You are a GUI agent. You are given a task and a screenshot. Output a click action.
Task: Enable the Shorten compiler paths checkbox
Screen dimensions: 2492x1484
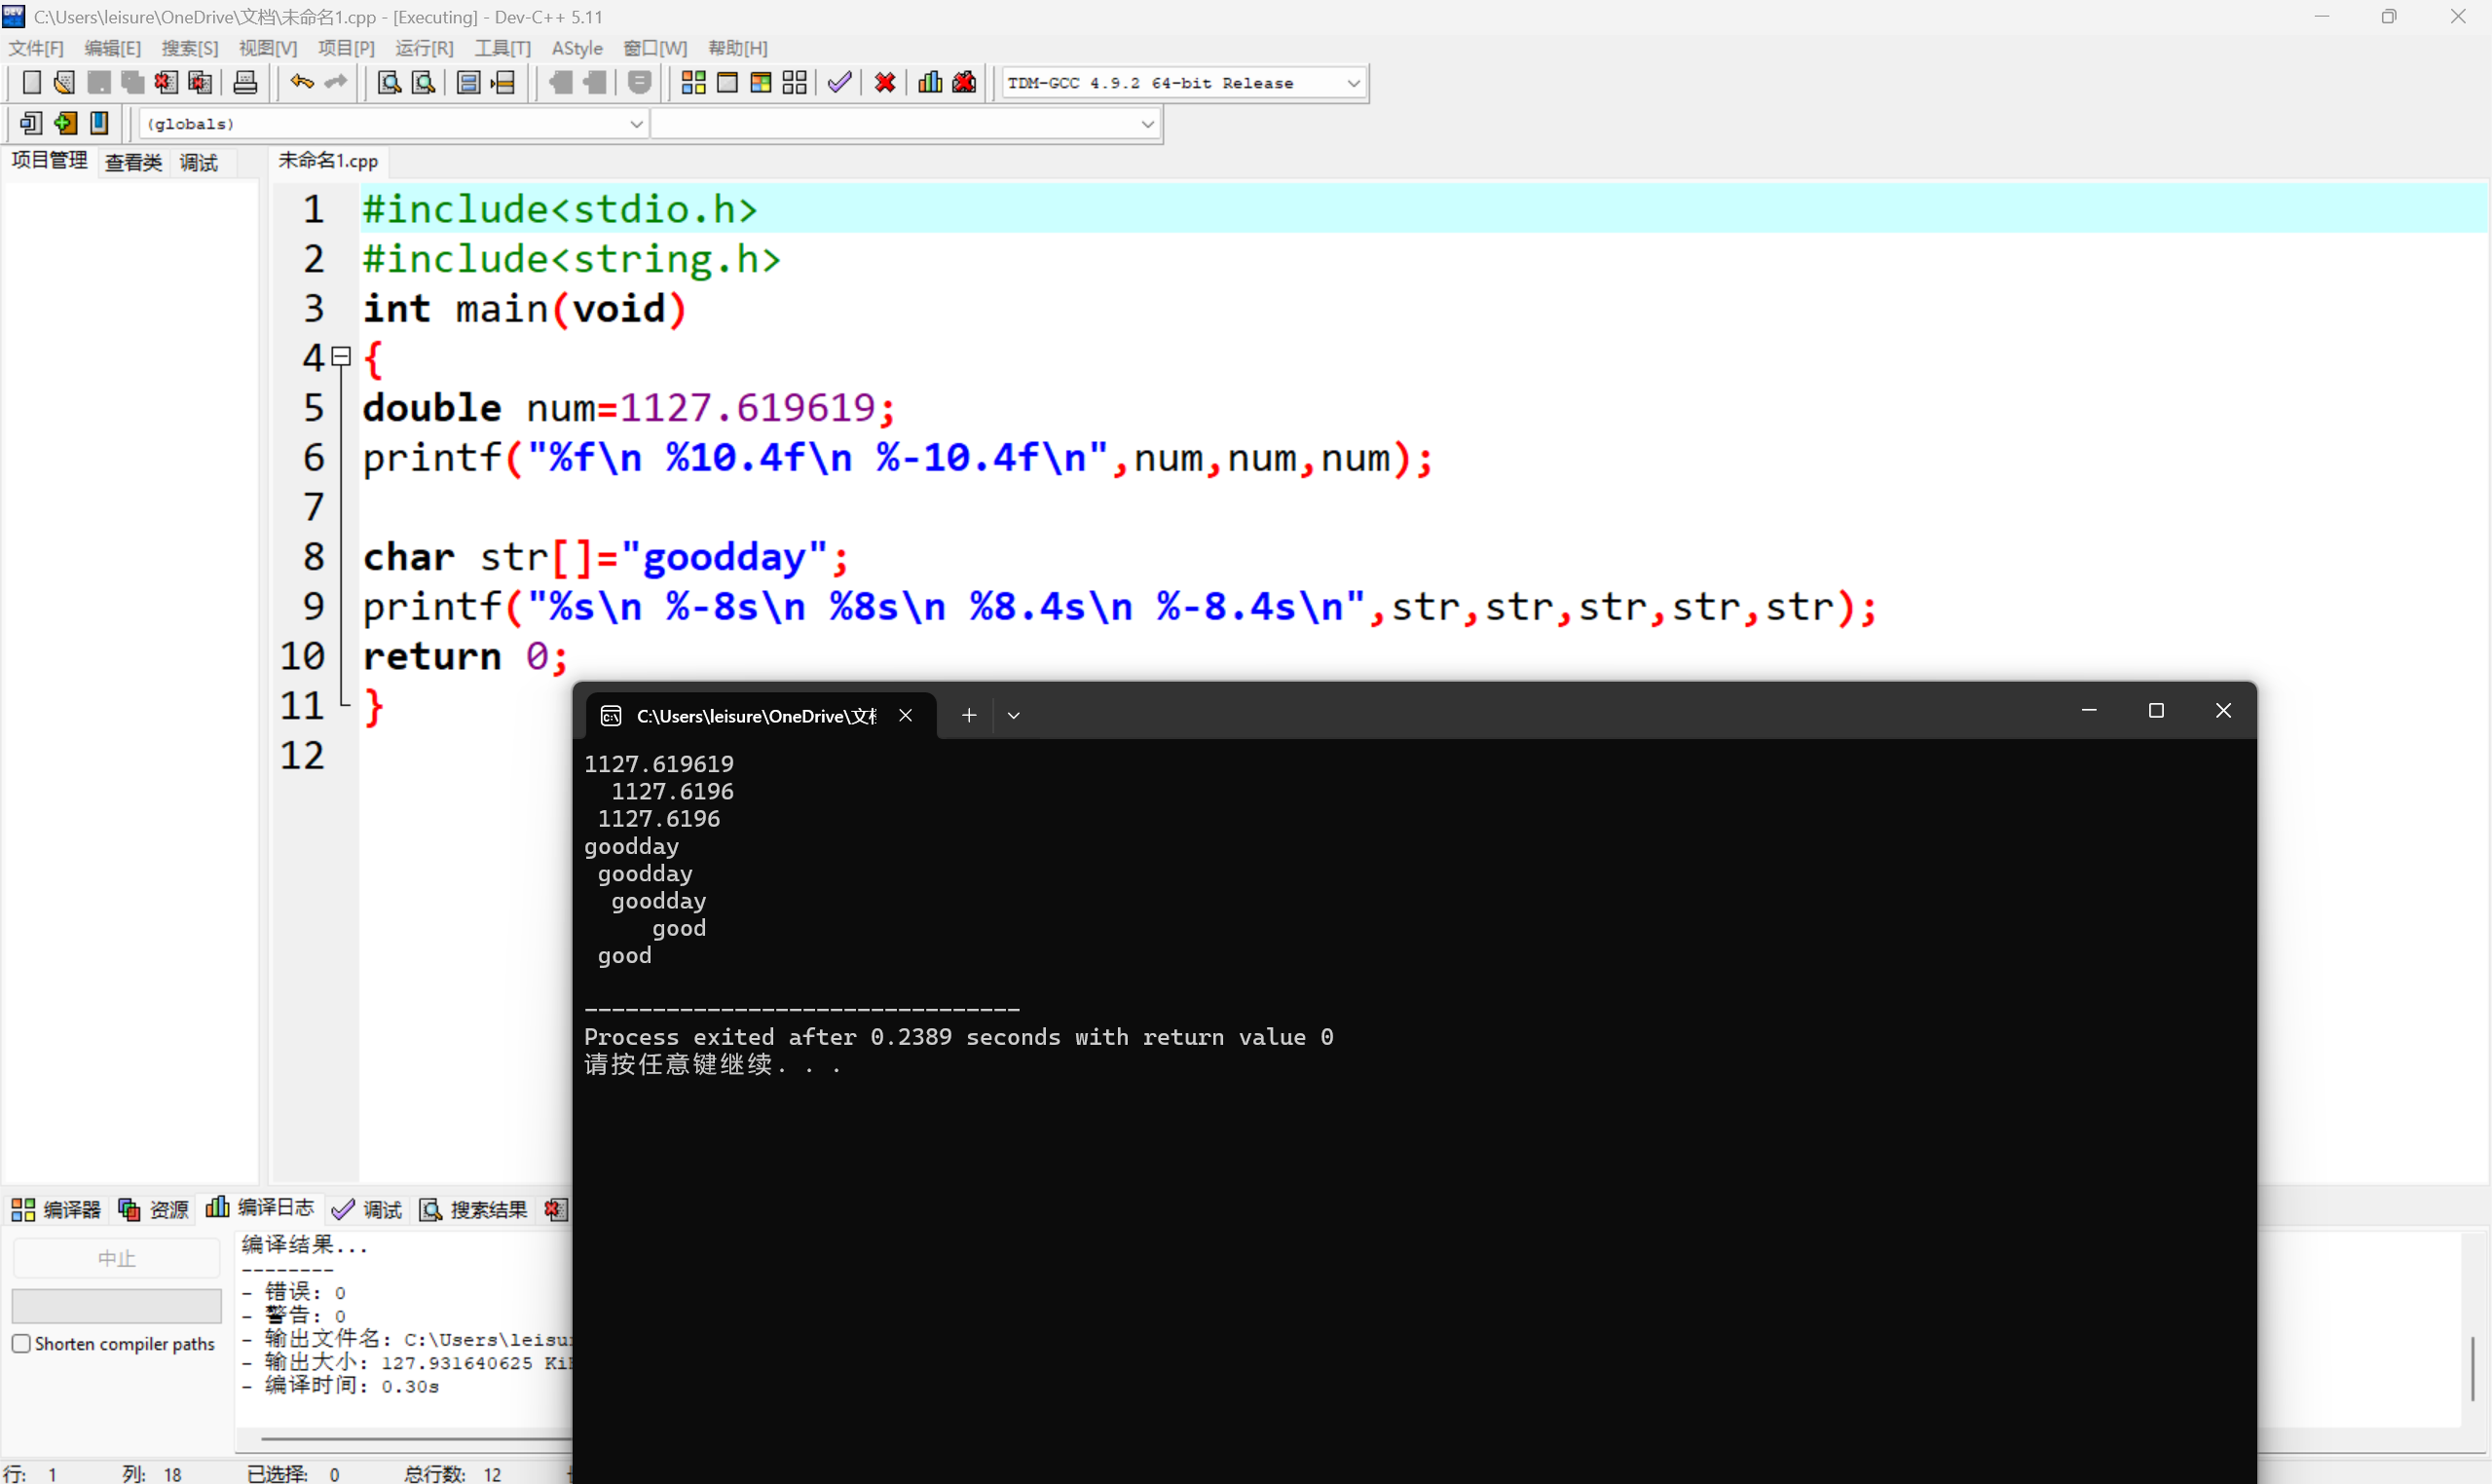[21, 1343]
